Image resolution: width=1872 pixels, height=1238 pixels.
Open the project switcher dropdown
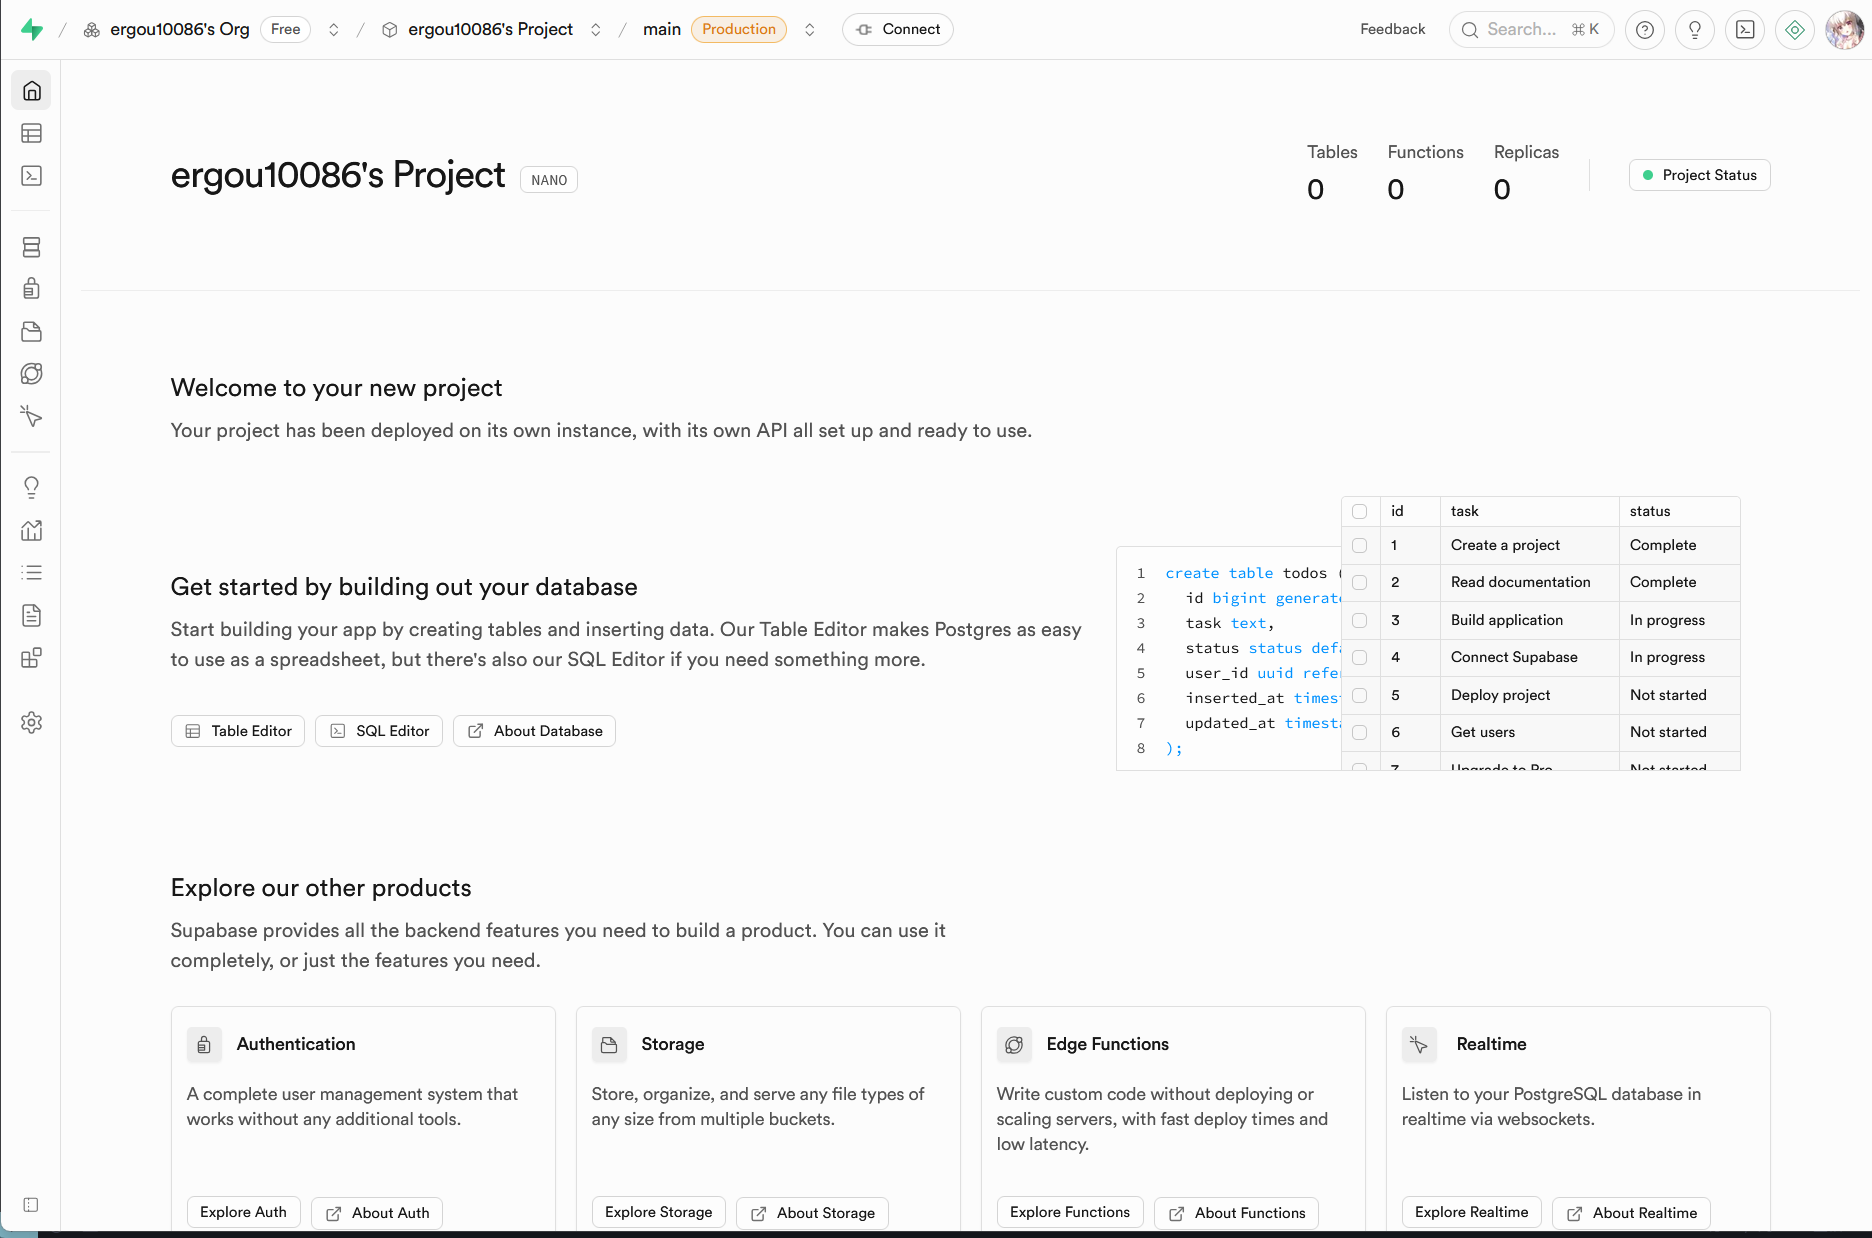pos(596,30)
